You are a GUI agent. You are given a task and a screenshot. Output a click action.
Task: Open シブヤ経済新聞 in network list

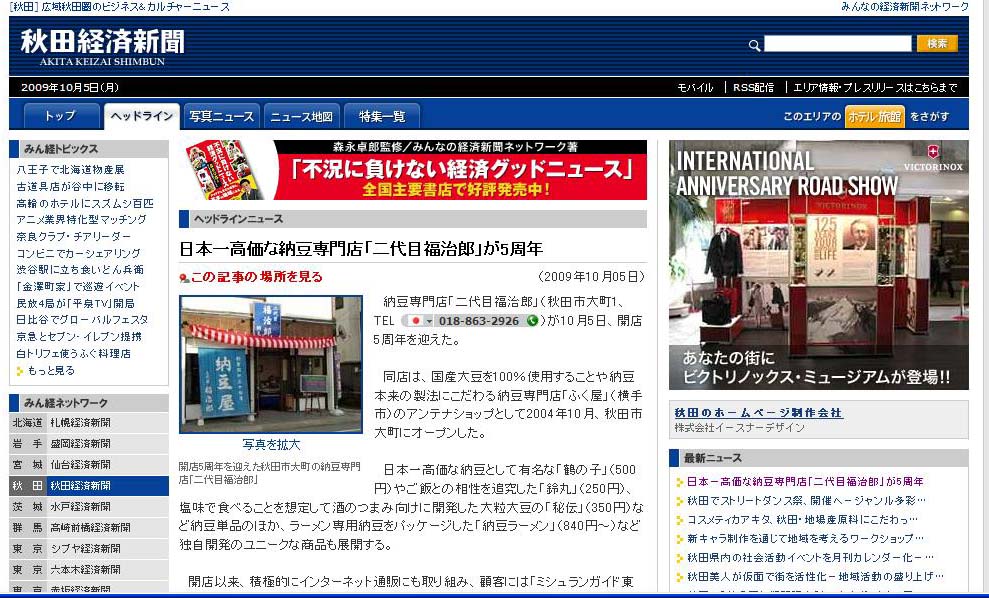tap(85, 549)
